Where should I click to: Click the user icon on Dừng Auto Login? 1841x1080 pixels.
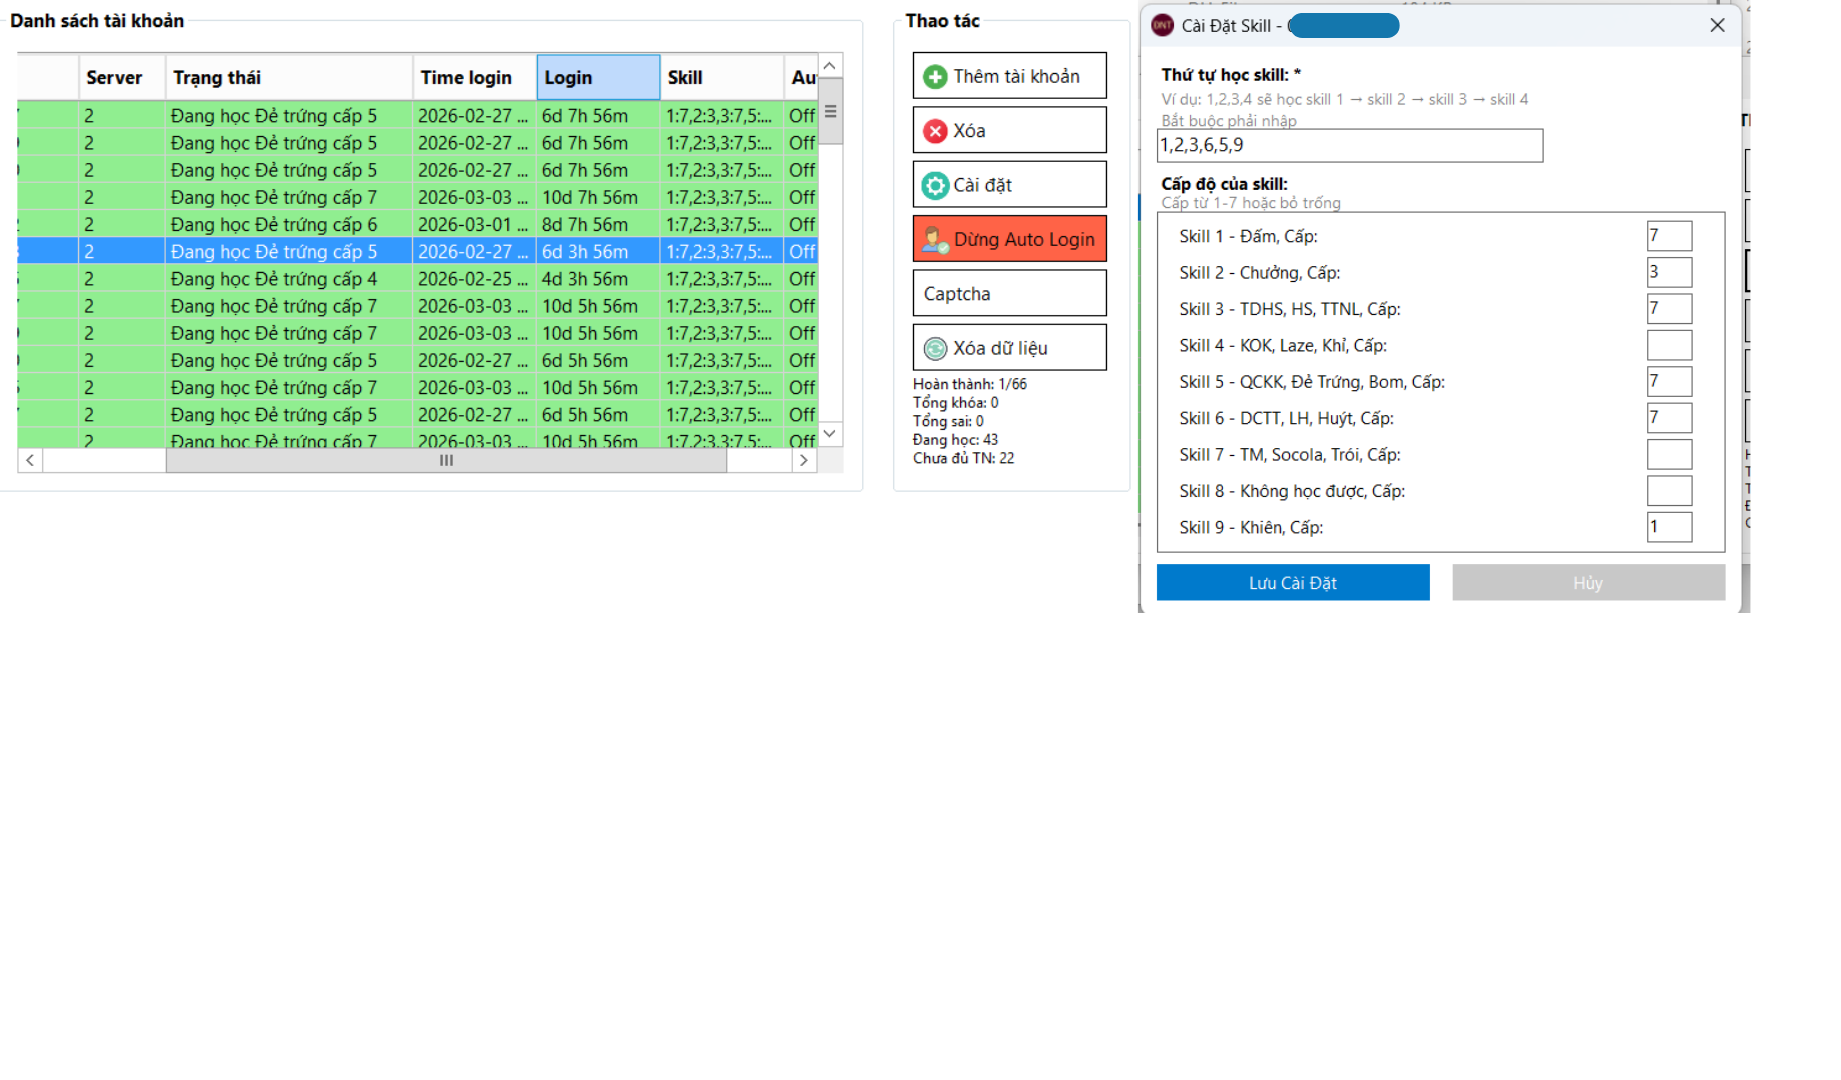pos(935,240)
